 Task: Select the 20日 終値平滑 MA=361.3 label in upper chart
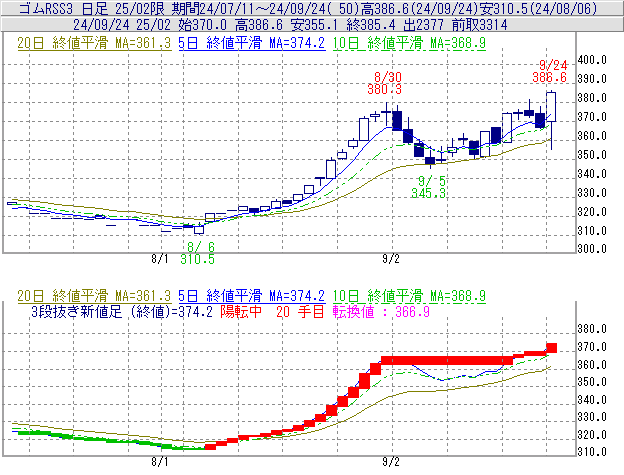point(94,43)
